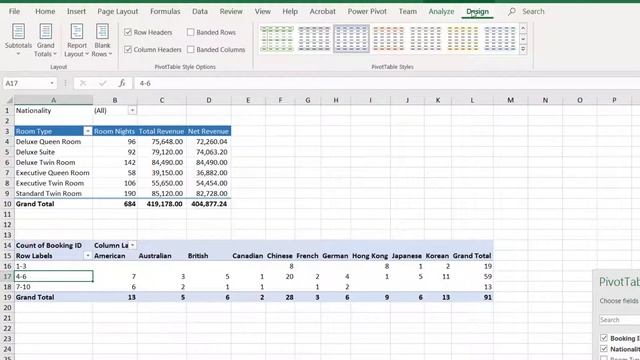Apply the last light blue PivotTable style
Image resolution: width=640 pixels, height=360 pixels.
click(x=500, y=38)
